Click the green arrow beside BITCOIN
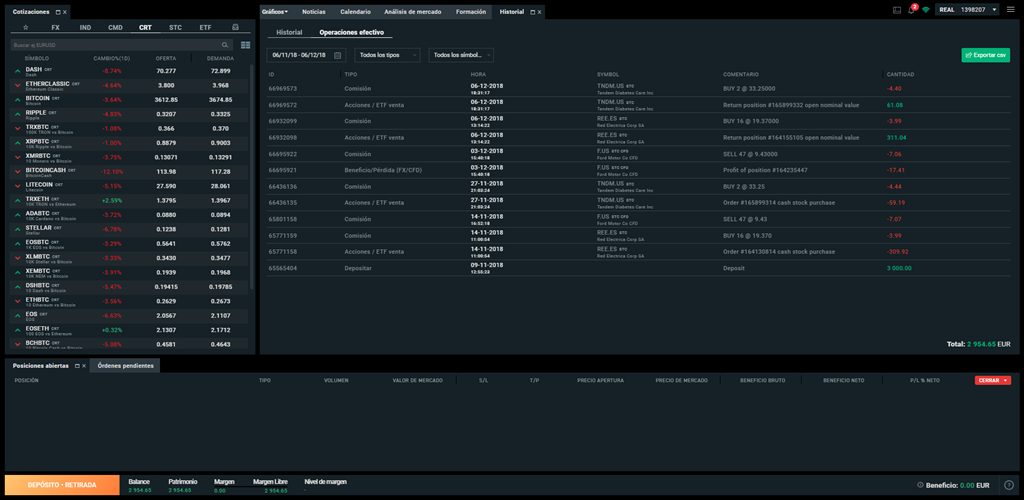The height and width of the screenshot is (500, 1024). [17, 100]
